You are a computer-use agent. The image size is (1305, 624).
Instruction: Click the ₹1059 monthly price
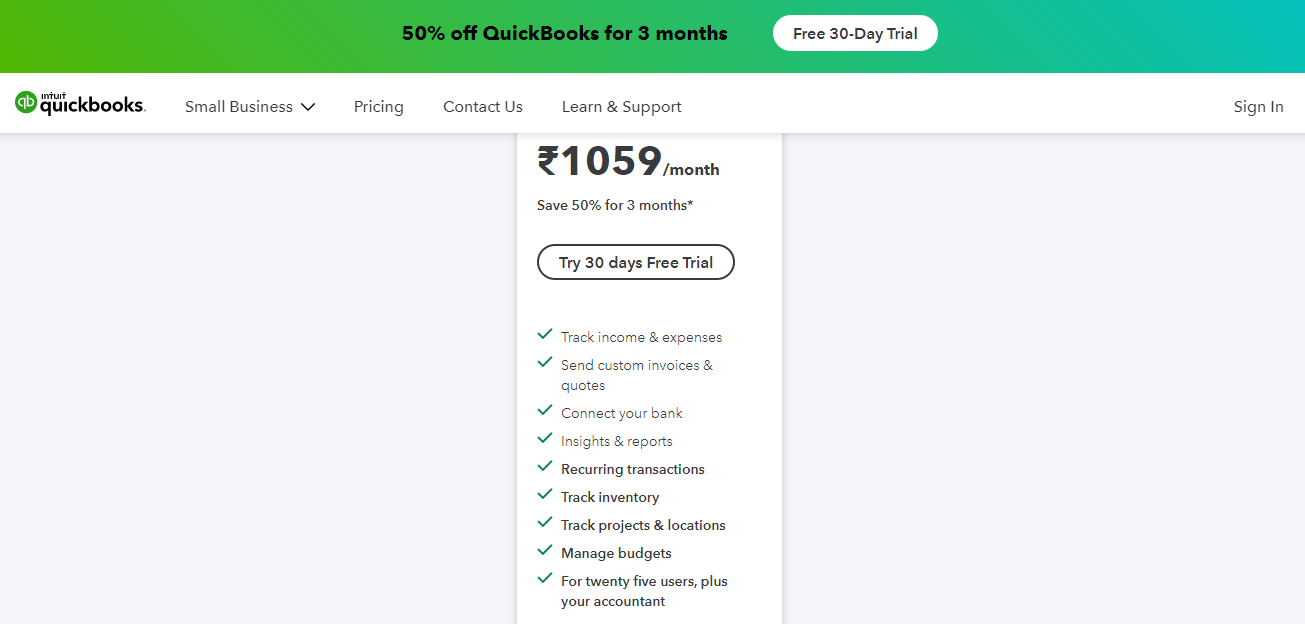pos(597,162)
